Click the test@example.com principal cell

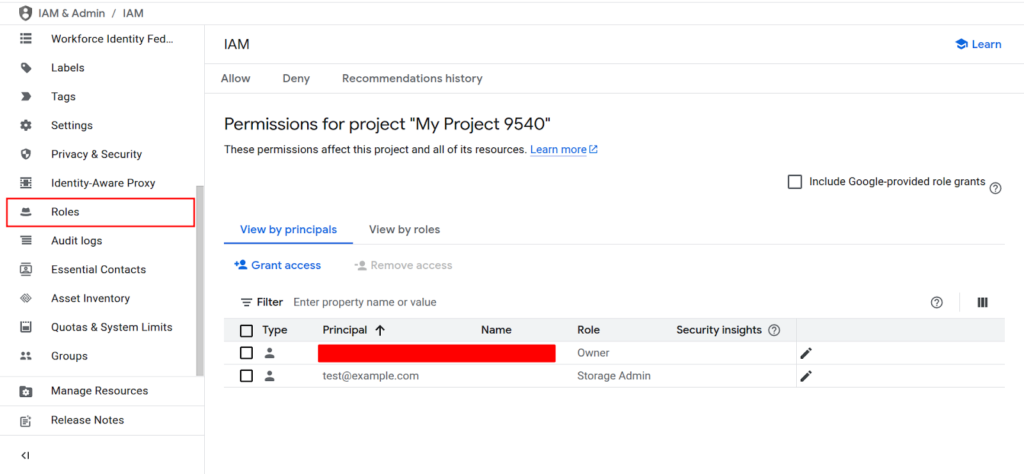[371, 376]
